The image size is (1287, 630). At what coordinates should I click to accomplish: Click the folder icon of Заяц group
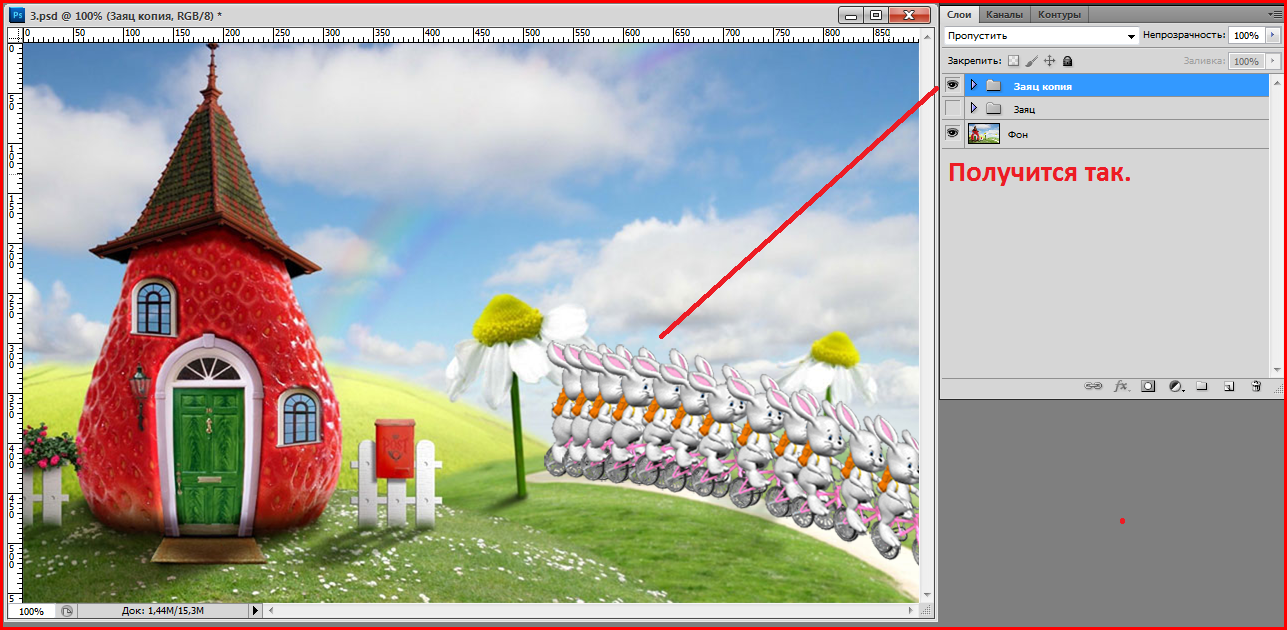(x=993, y=109)
